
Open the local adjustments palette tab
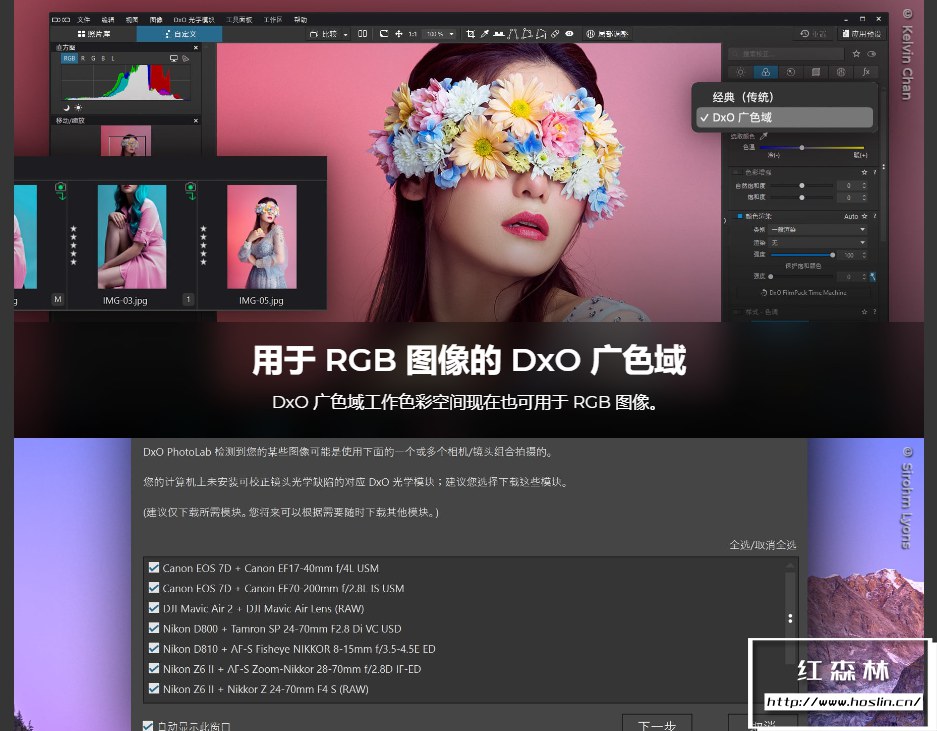click(x=841, y=72)
